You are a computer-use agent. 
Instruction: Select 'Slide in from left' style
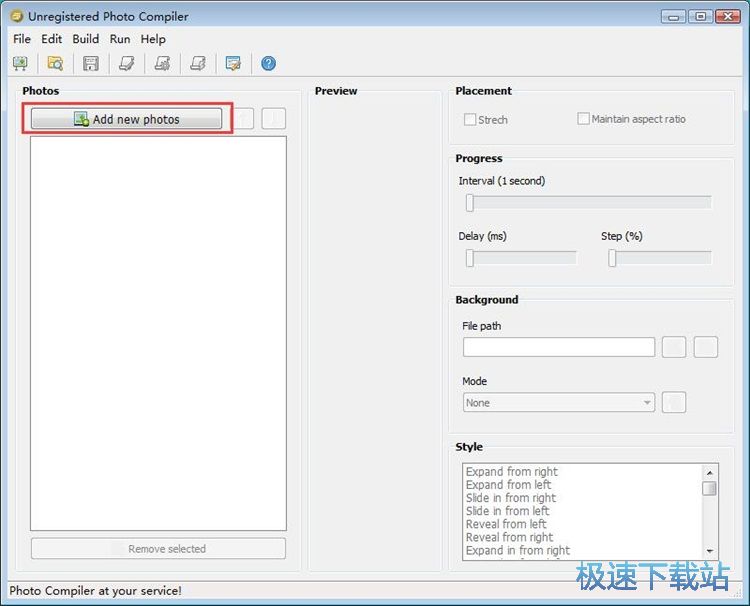tap(507, 511)
